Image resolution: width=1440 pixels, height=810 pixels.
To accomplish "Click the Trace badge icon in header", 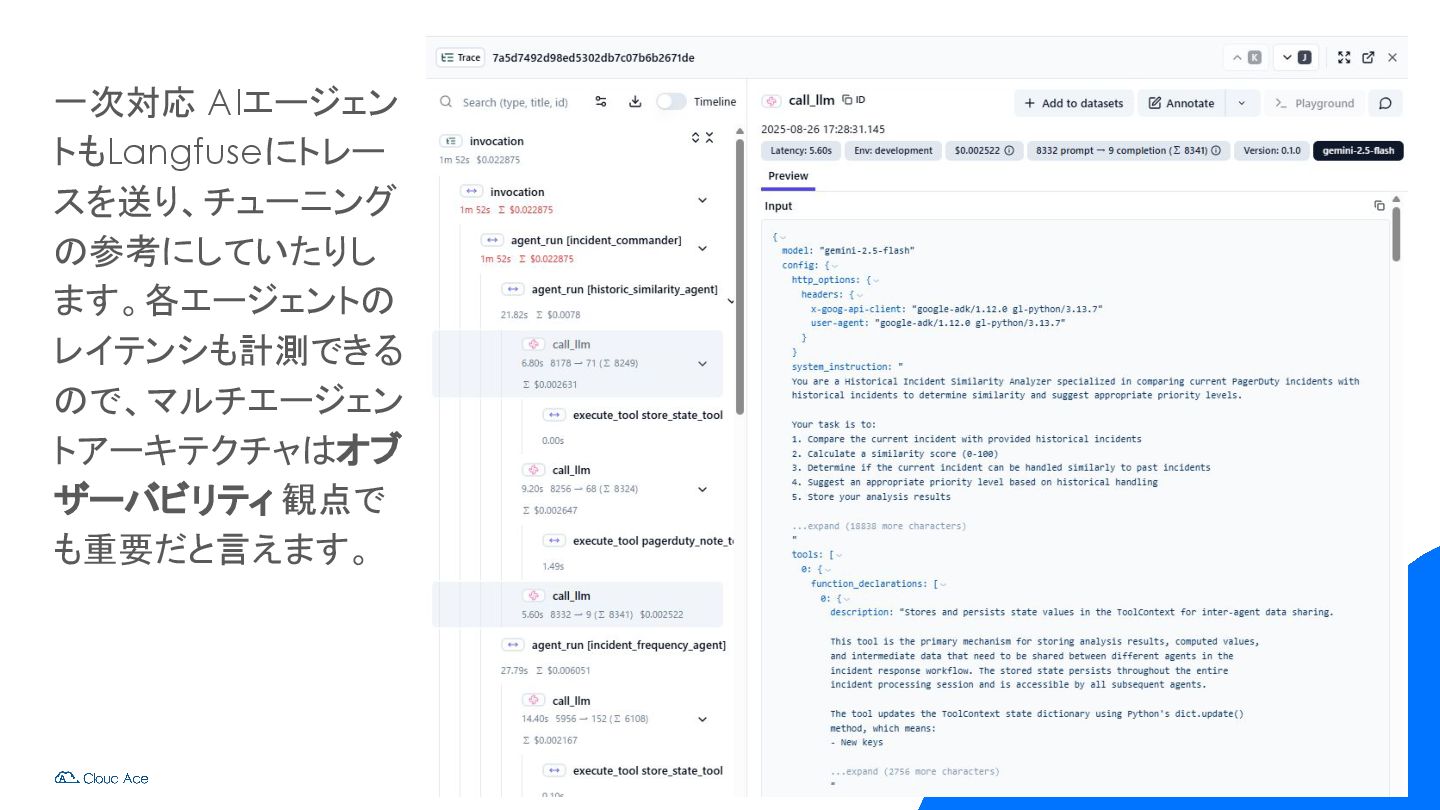I will pos(461,58).
